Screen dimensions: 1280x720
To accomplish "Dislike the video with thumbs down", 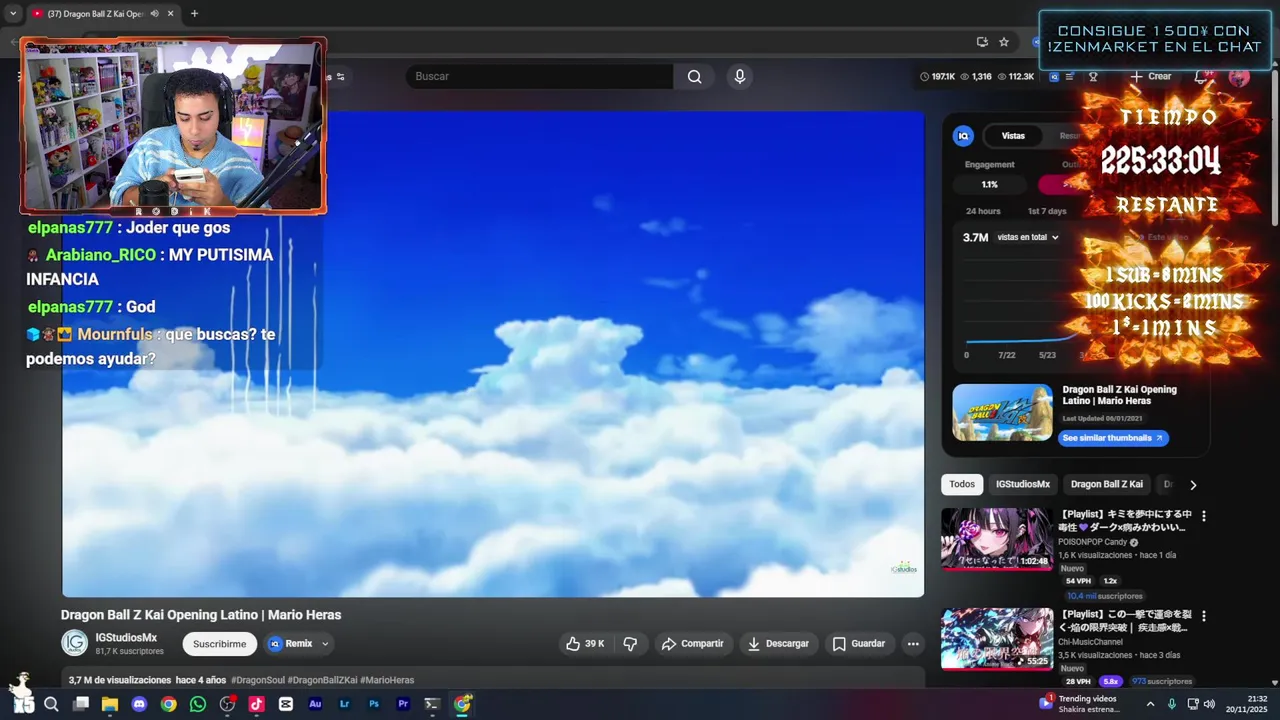I will 630,644.
